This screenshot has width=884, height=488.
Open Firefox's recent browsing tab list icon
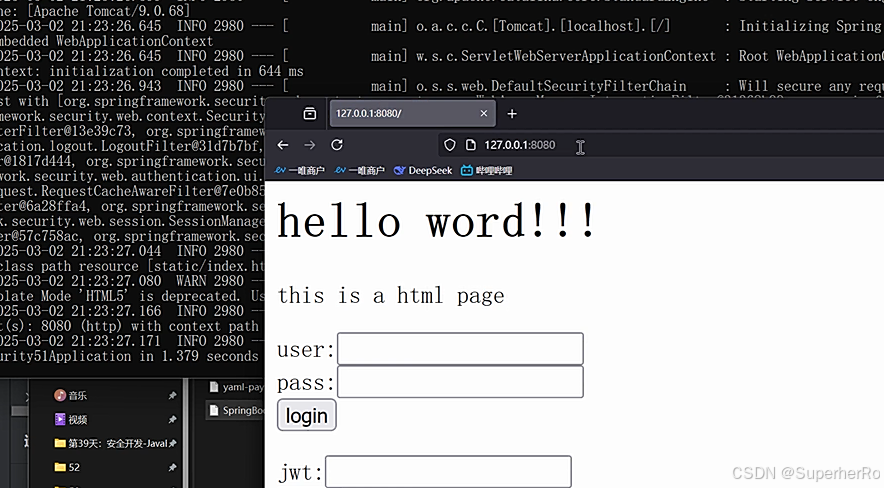(x=310, y=113)
